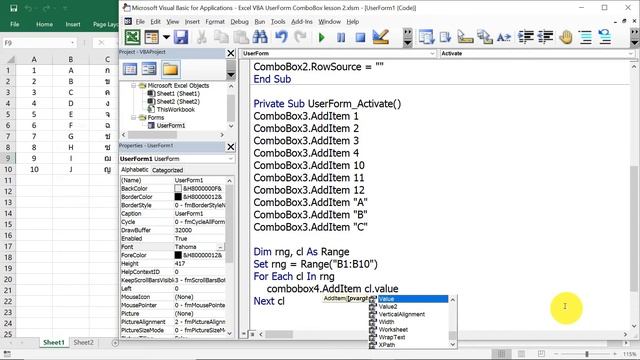Screen dimensions: 640x360
Task: Click the ForeColor black swatch value
Action: tap(178, 255)
